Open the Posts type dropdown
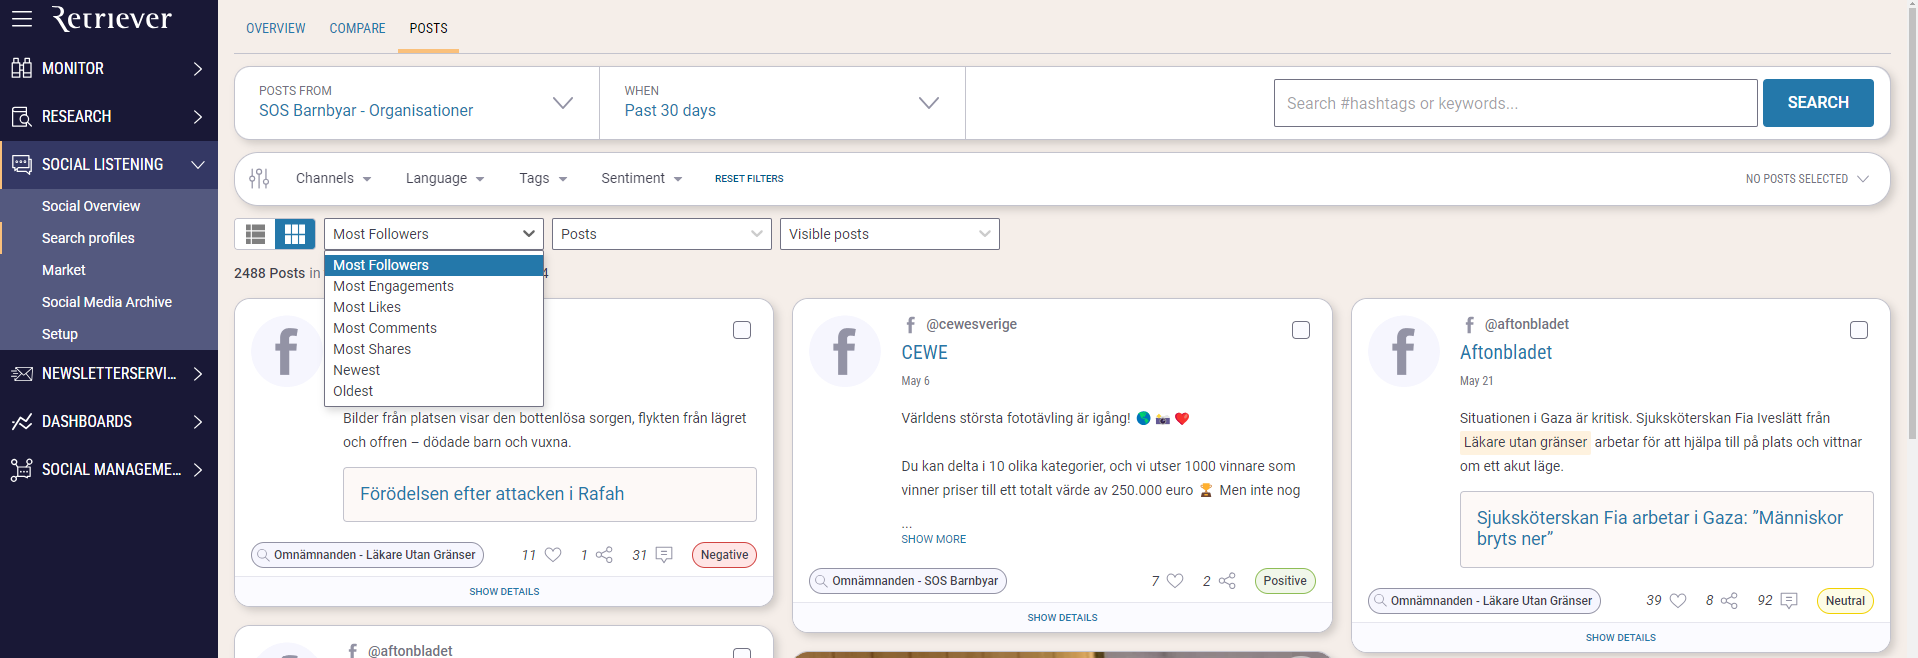The height and width of the screenshot is (658, 1918). 662,234
